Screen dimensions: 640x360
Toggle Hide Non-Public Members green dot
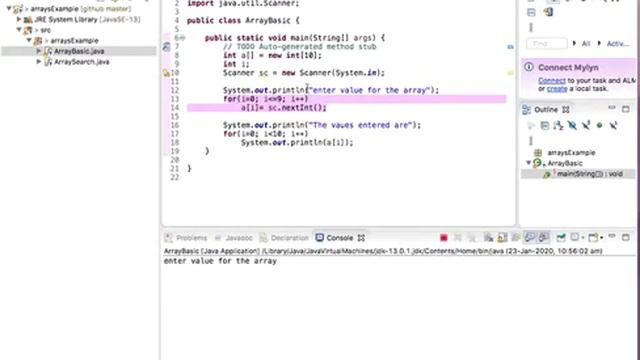coord(599,126)
